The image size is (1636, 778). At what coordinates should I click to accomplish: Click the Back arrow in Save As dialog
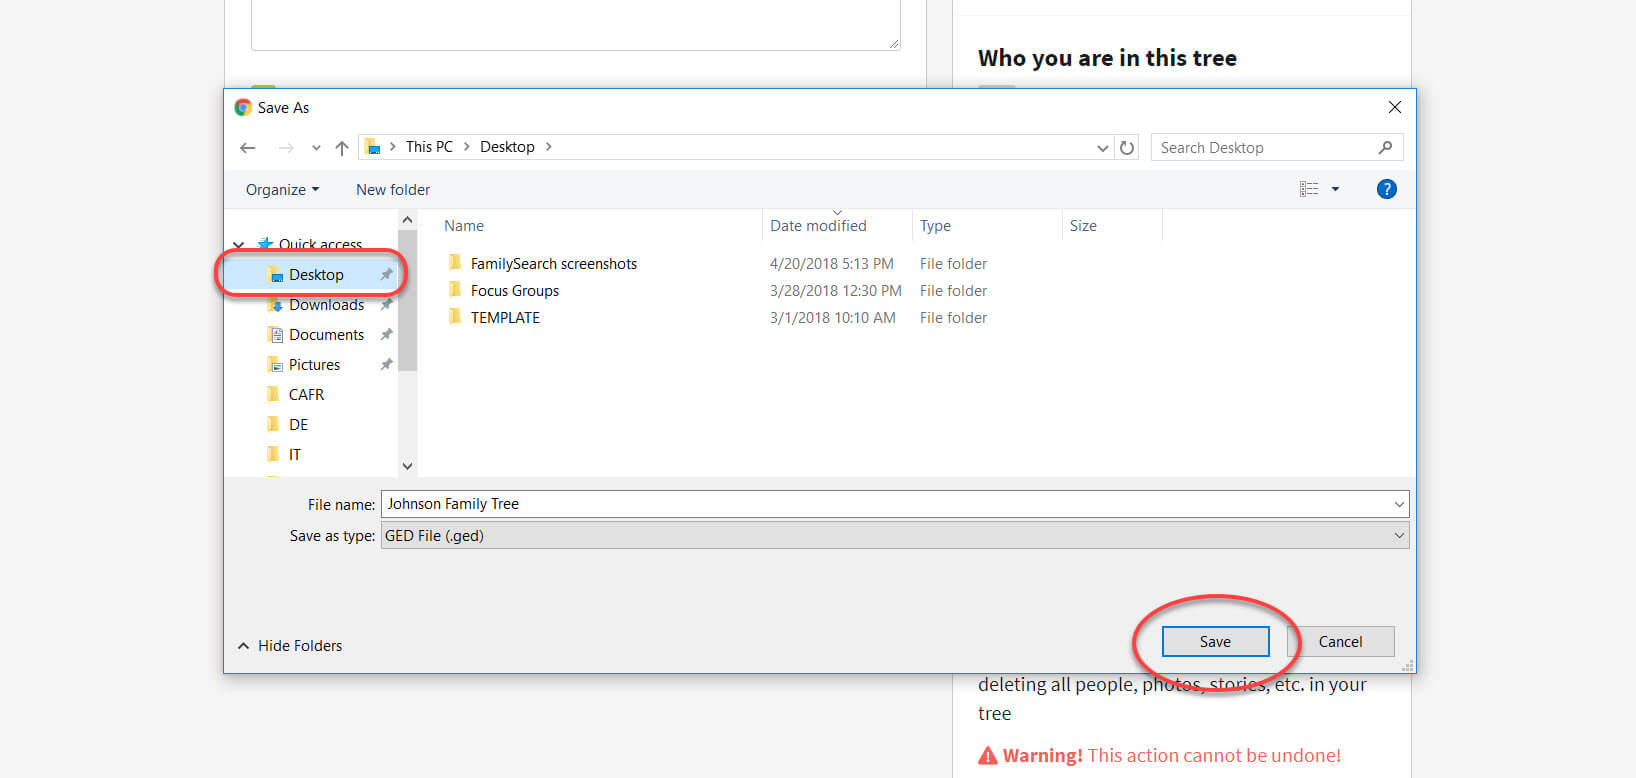coord(248,148)
